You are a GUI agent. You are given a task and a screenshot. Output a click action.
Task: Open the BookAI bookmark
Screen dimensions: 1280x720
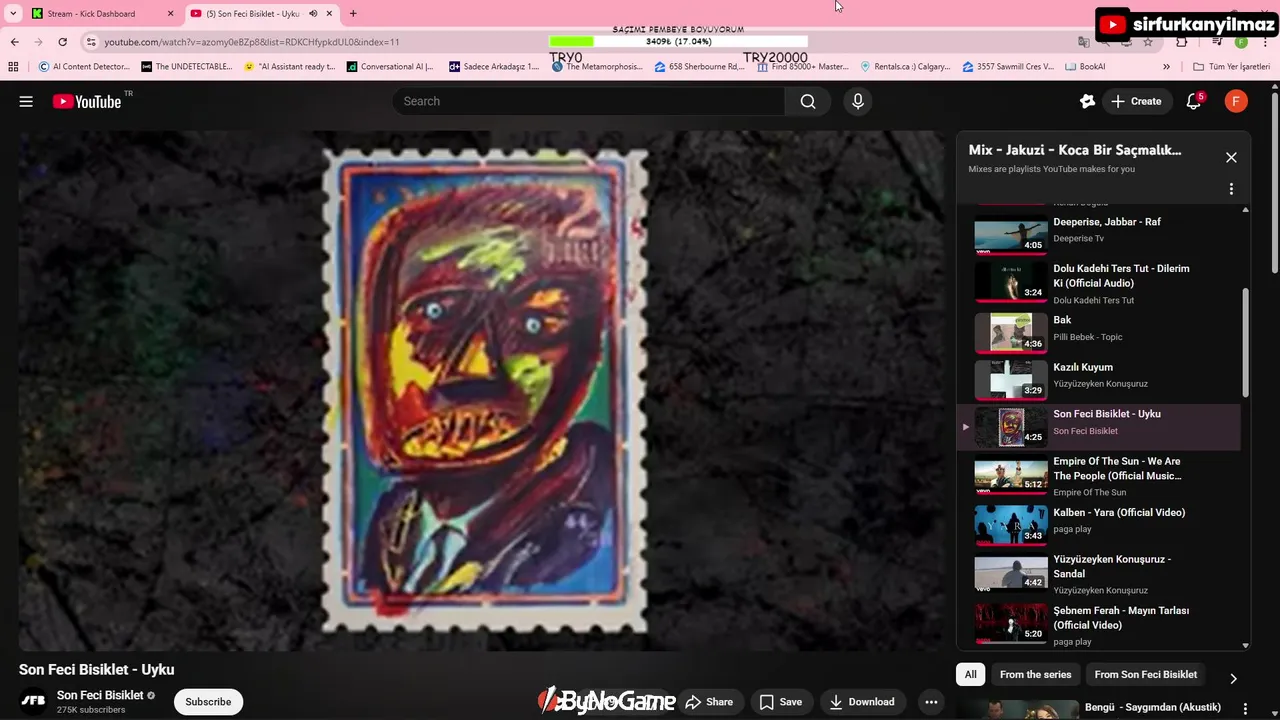click(x=1085, y=67)
